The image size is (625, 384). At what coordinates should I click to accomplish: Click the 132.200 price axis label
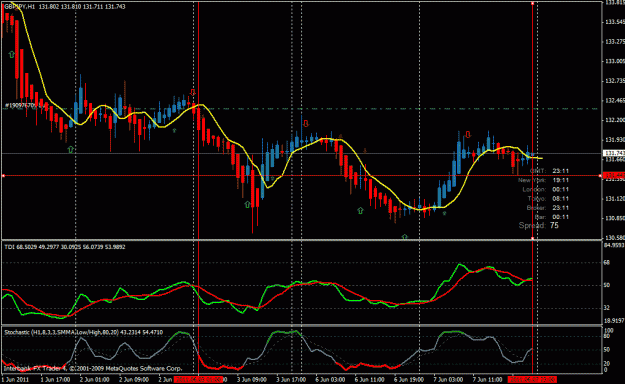614,120
